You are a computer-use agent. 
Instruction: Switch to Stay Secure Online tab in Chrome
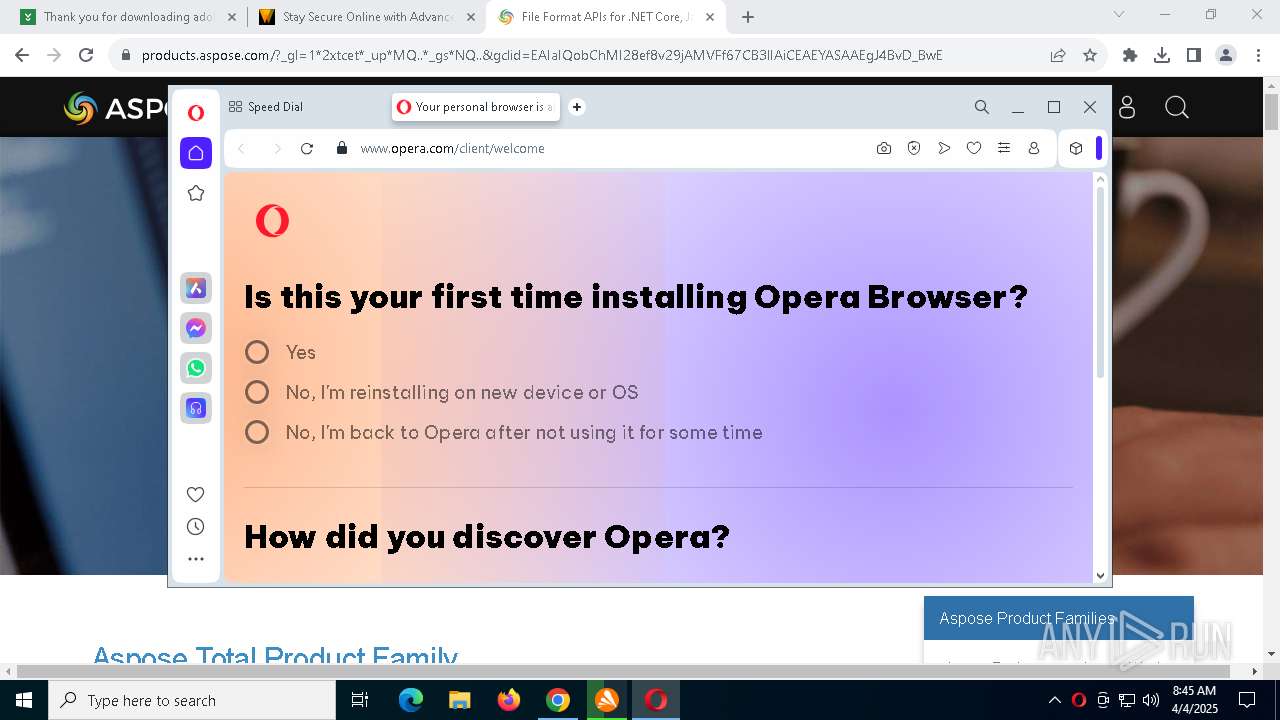tap(366, 17)
